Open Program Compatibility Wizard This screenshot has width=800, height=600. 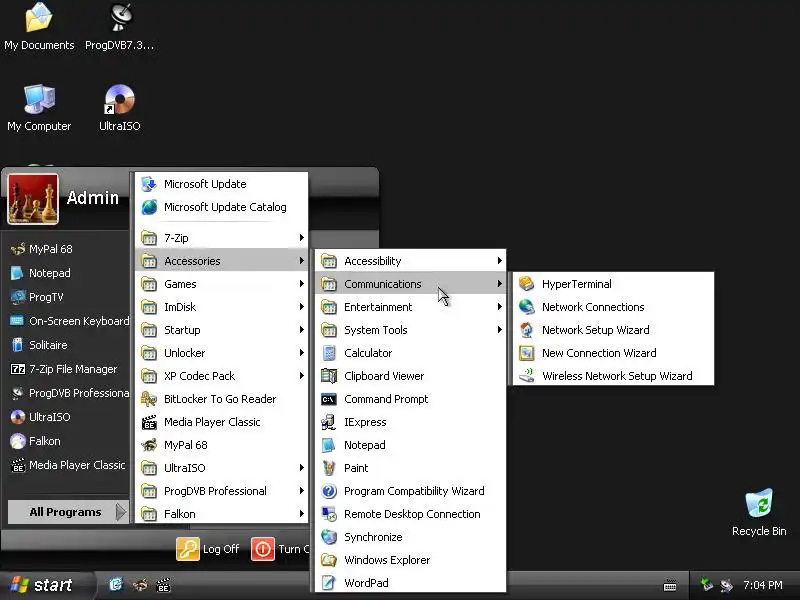pyautogui.click(x=410, y=491)
